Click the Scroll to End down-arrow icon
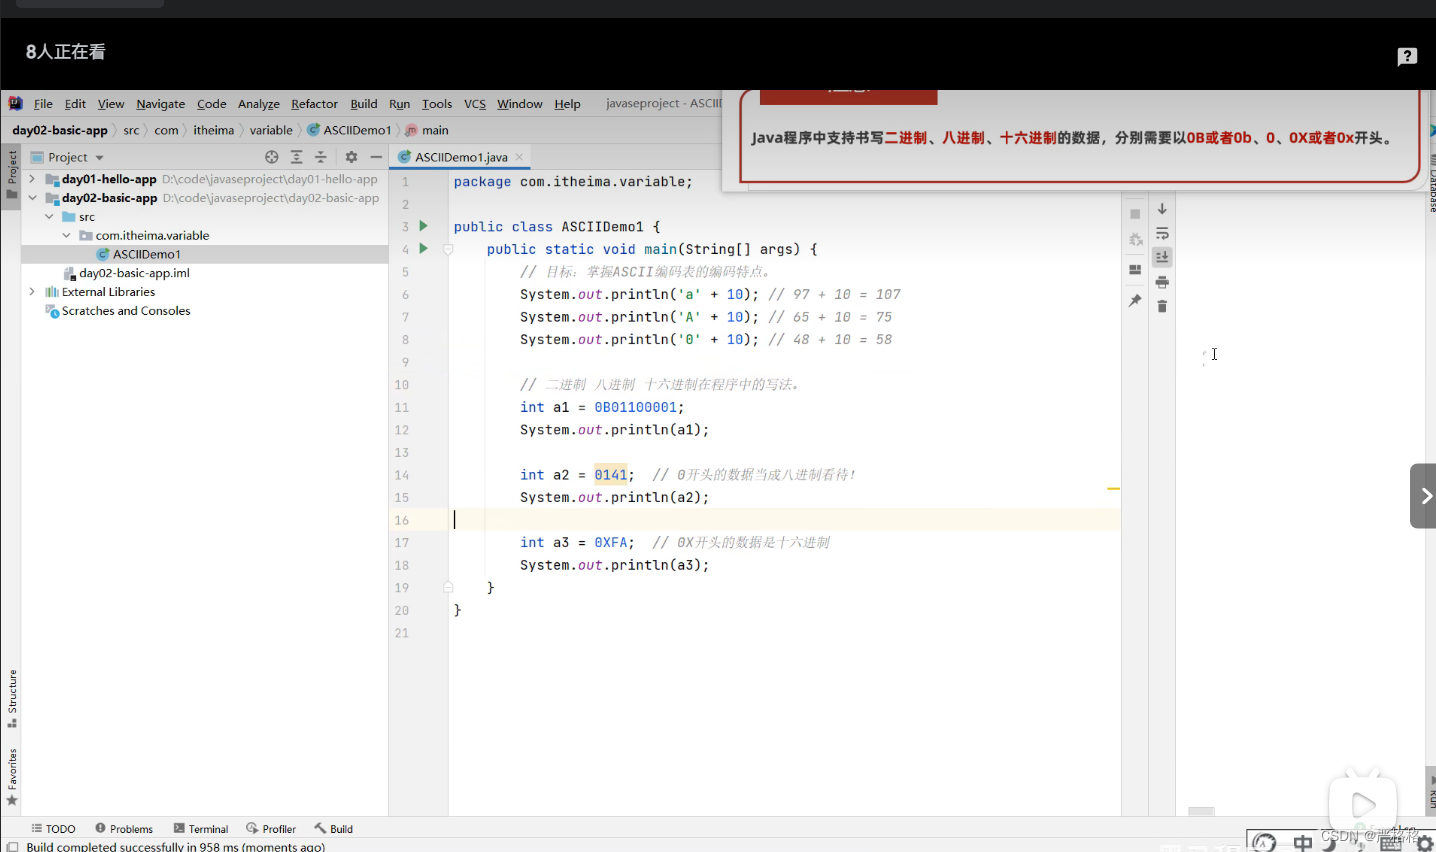Screen dimensions: 1436x852 coord(1162,209)
